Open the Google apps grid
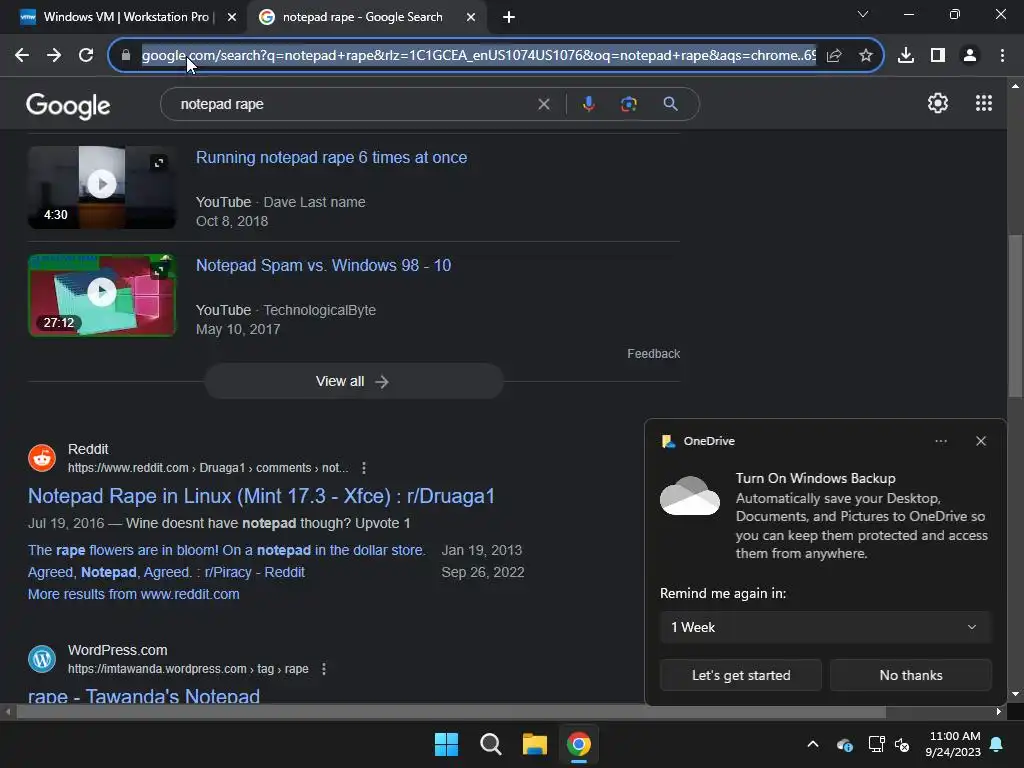1024x768 pixels. pyautogui.click(x=984, y=103)
